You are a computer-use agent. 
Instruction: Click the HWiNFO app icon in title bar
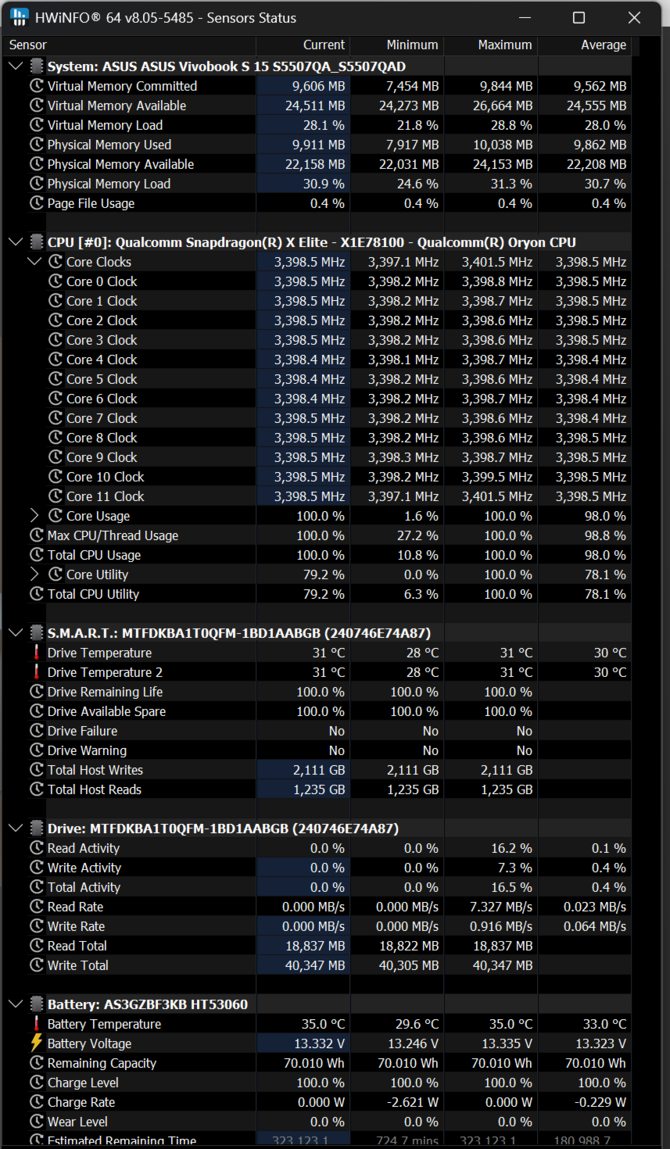point(21,17)
